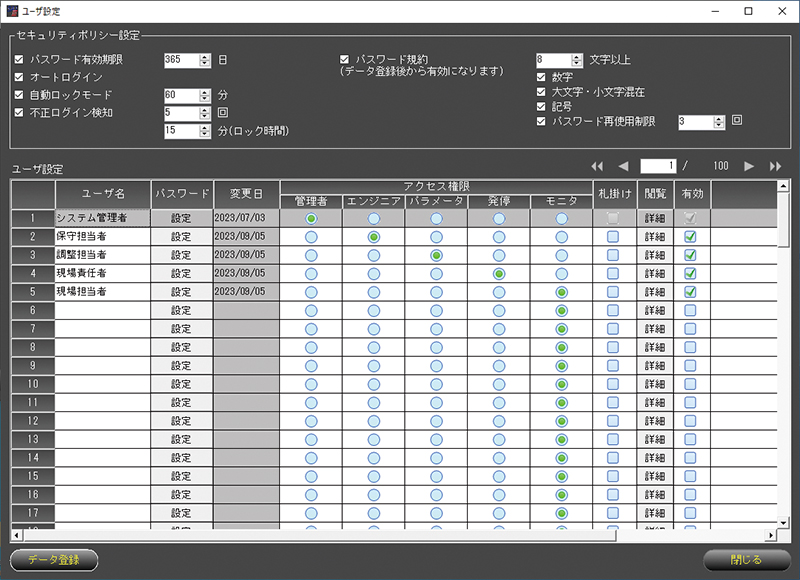Viewport: 800px width, 580px height.
Task: Select パラメータ access for 現場責任者
Action: tap(436, 274)
